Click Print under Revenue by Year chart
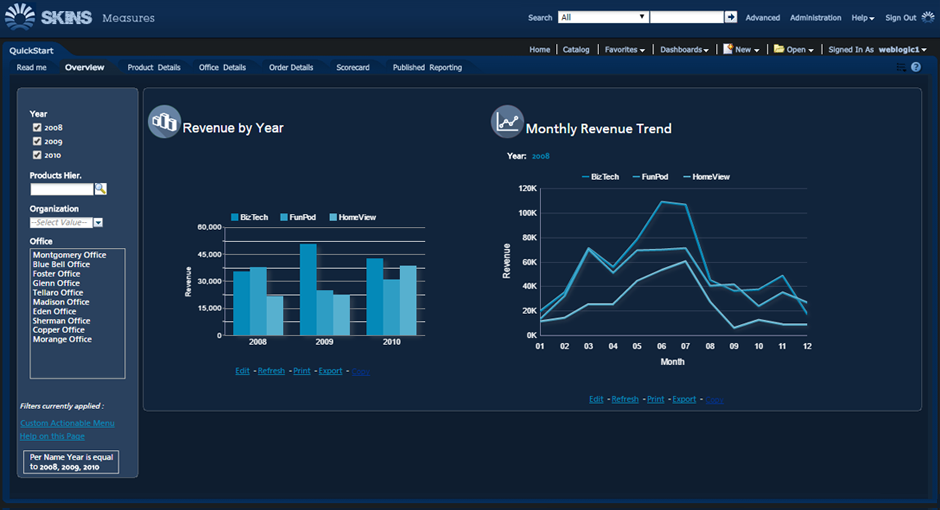This screenshot has height=510, width=940. tap(302, 371)
